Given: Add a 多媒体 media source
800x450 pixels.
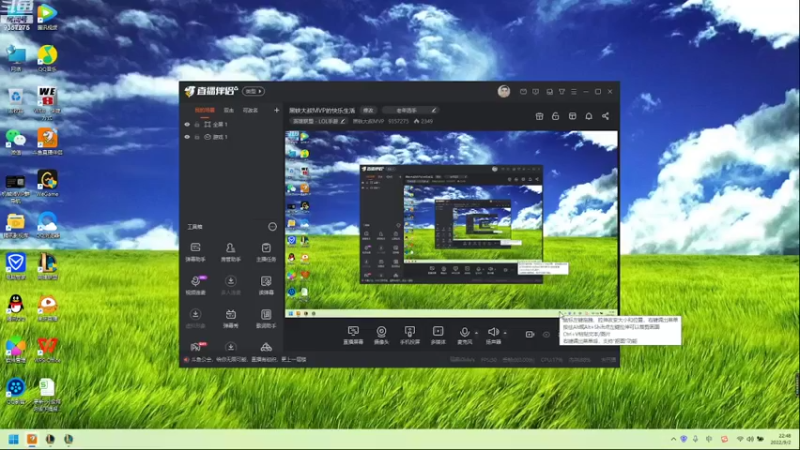Looking at the screenshot, I should [x=438, y=335].
